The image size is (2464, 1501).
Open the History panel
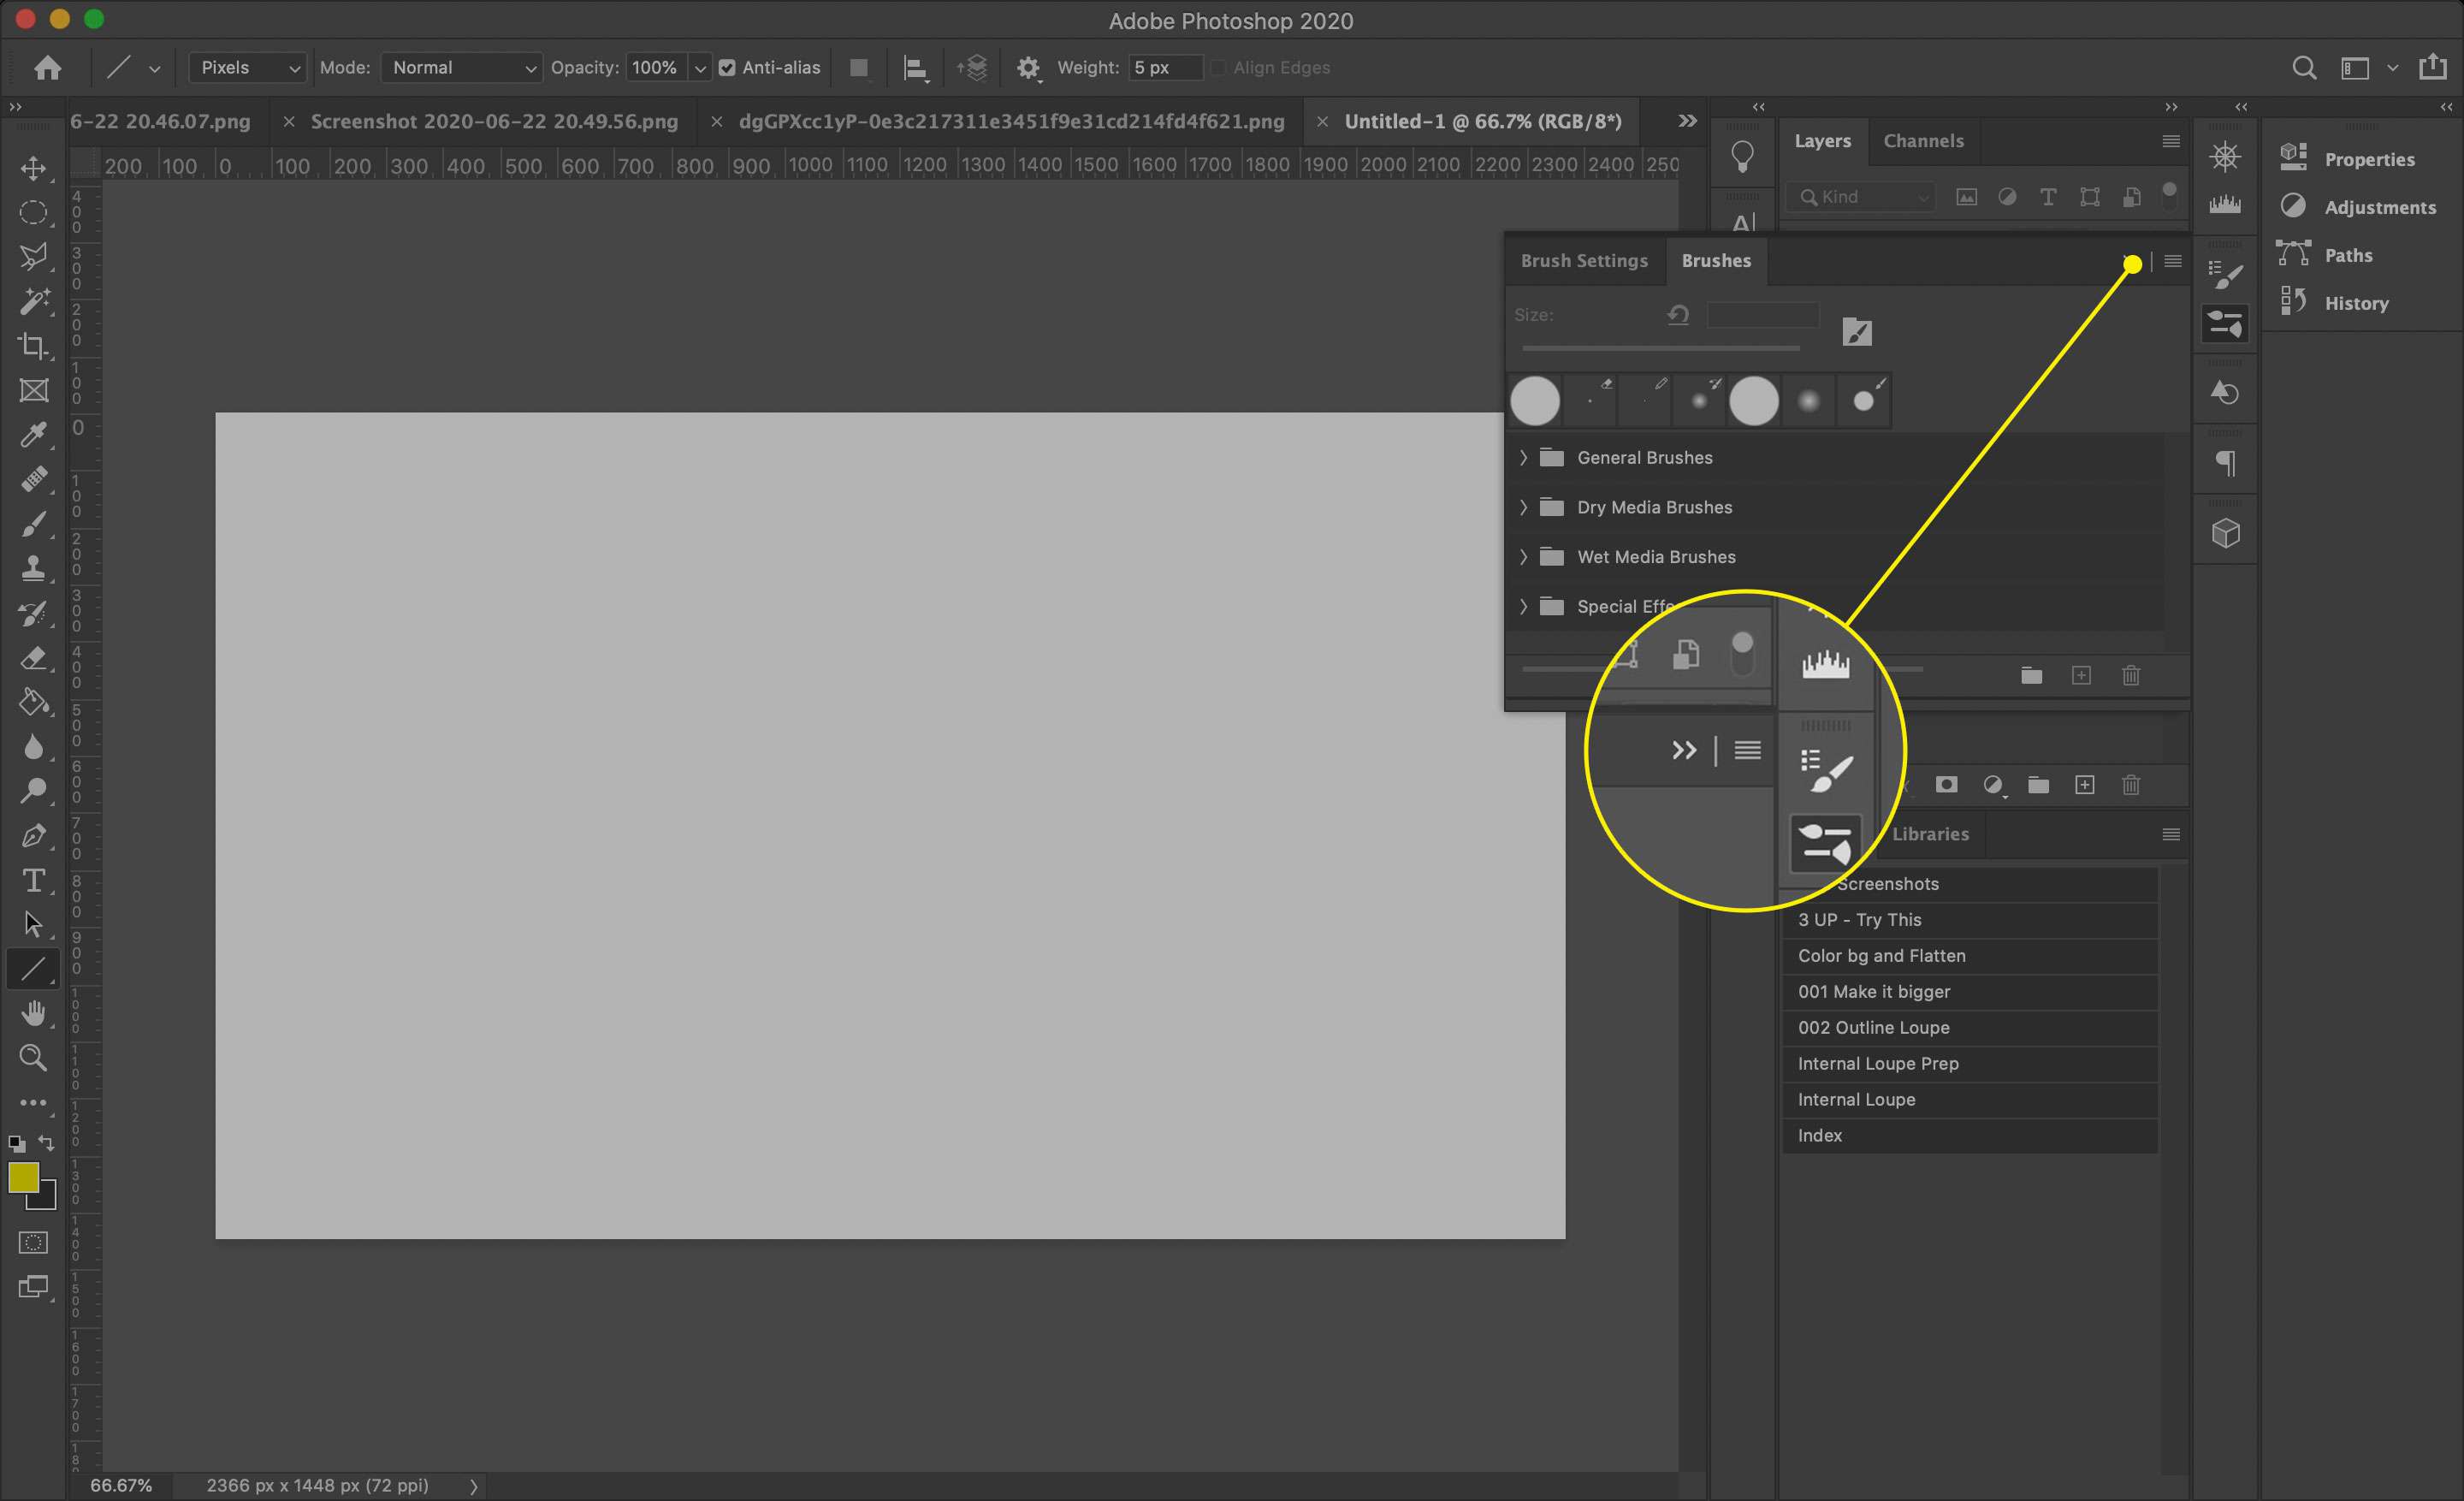2355,303
